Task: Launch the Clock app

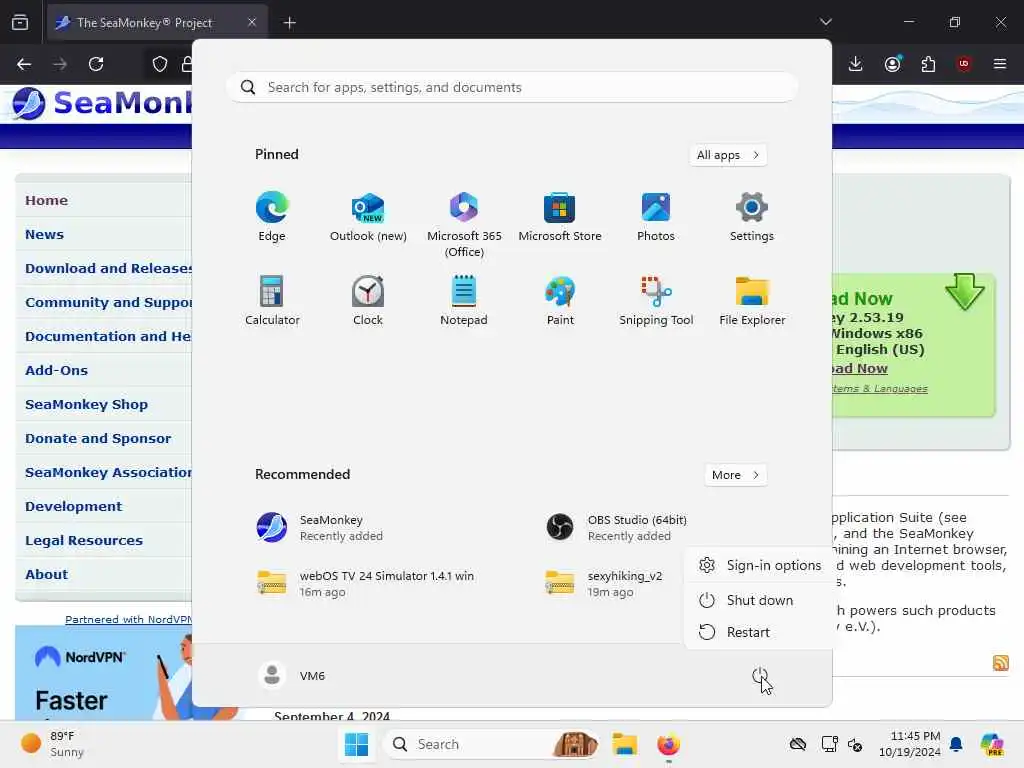Action: pyautogui.click(x=368, y=300)
